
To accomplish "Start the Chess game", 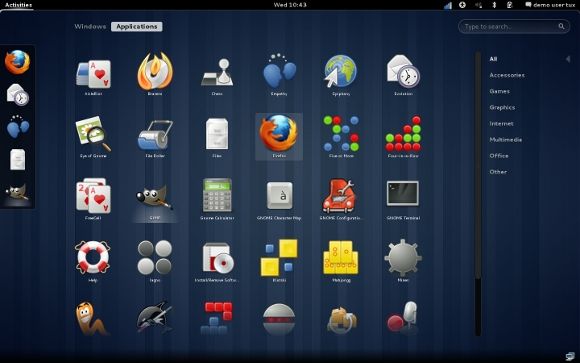I will pyautogui.click(x=217, y=74).
